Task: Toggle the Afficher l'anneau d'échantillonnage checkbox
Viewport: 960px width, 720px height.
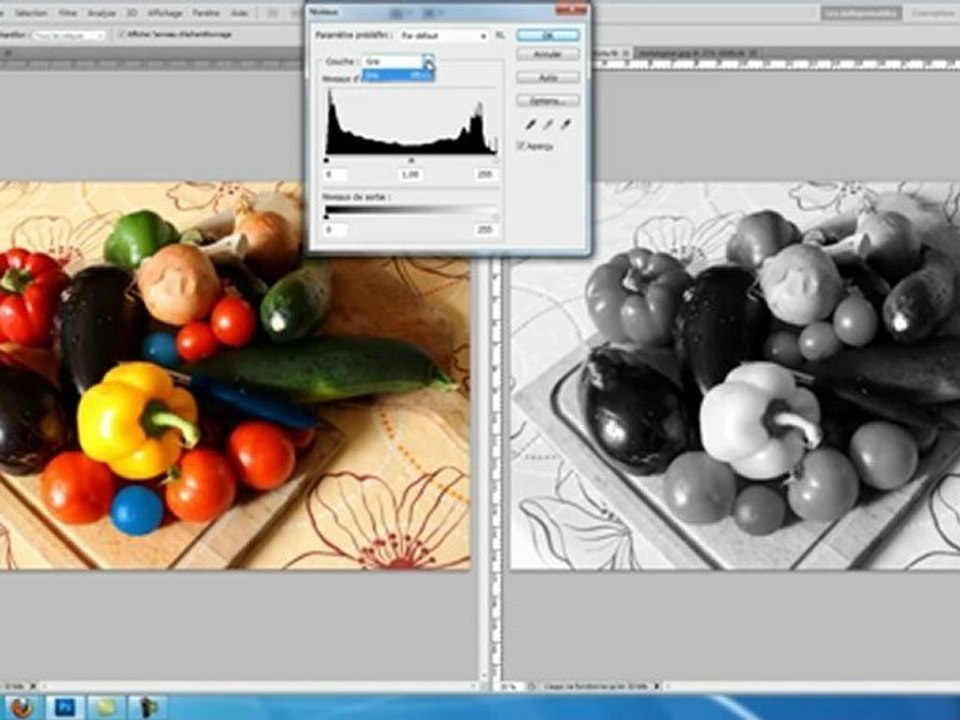Action: click(x=121, y=34)
